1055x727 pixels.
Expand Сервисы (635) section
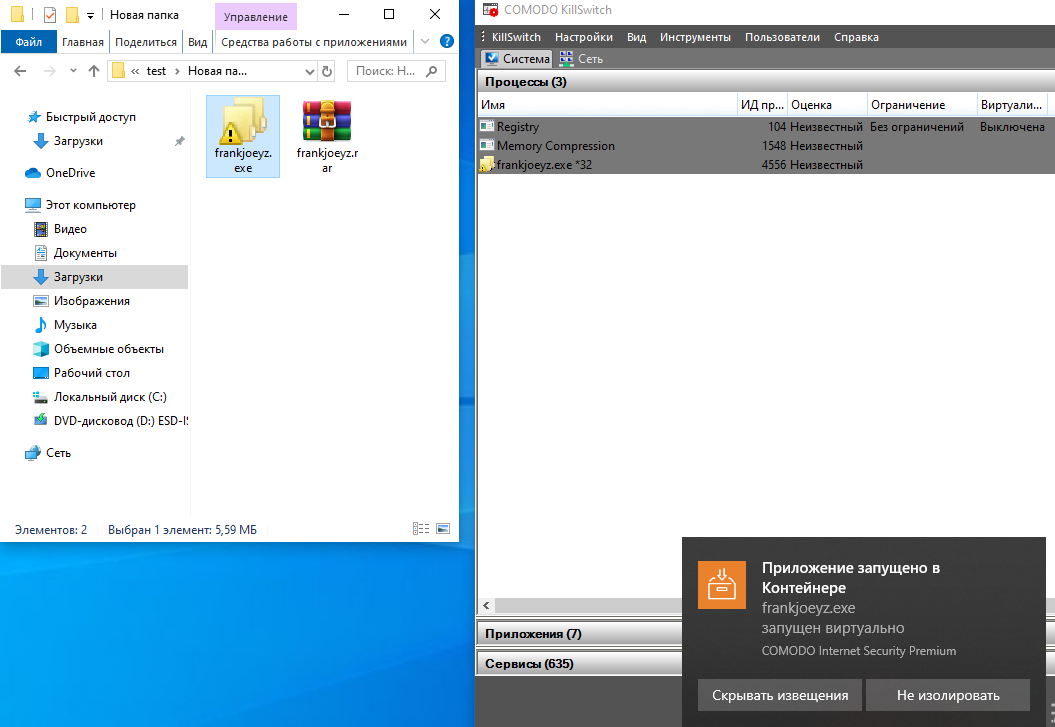pos(580,664)
